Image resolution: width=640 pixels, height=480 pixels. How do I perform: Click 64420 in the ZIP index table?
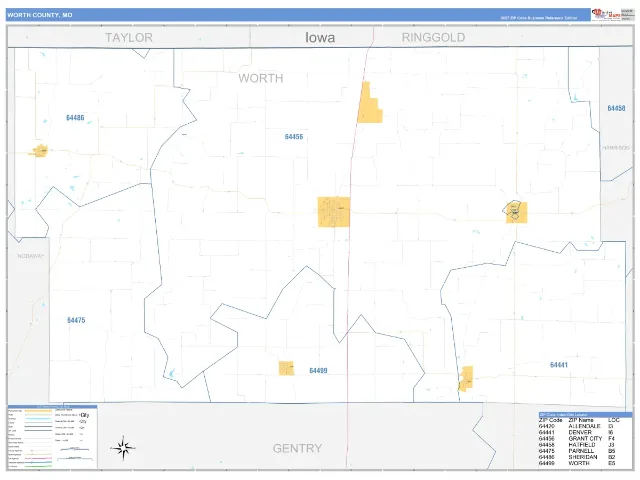point(547,426)
